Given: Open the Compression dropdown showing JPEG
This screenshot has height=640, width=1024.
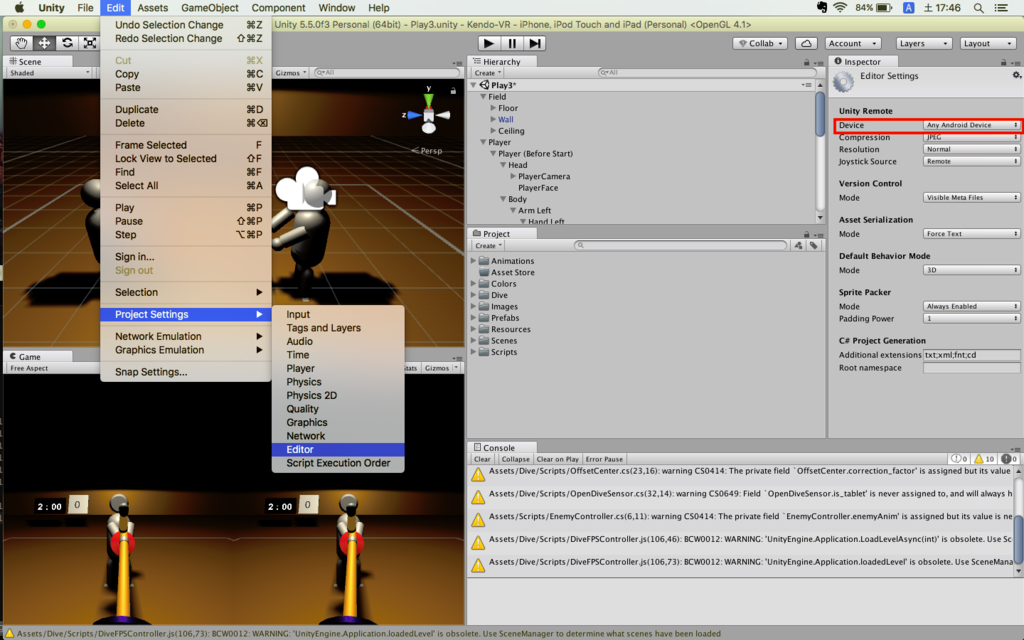Looking at the screenshot, I should (971, 137).
